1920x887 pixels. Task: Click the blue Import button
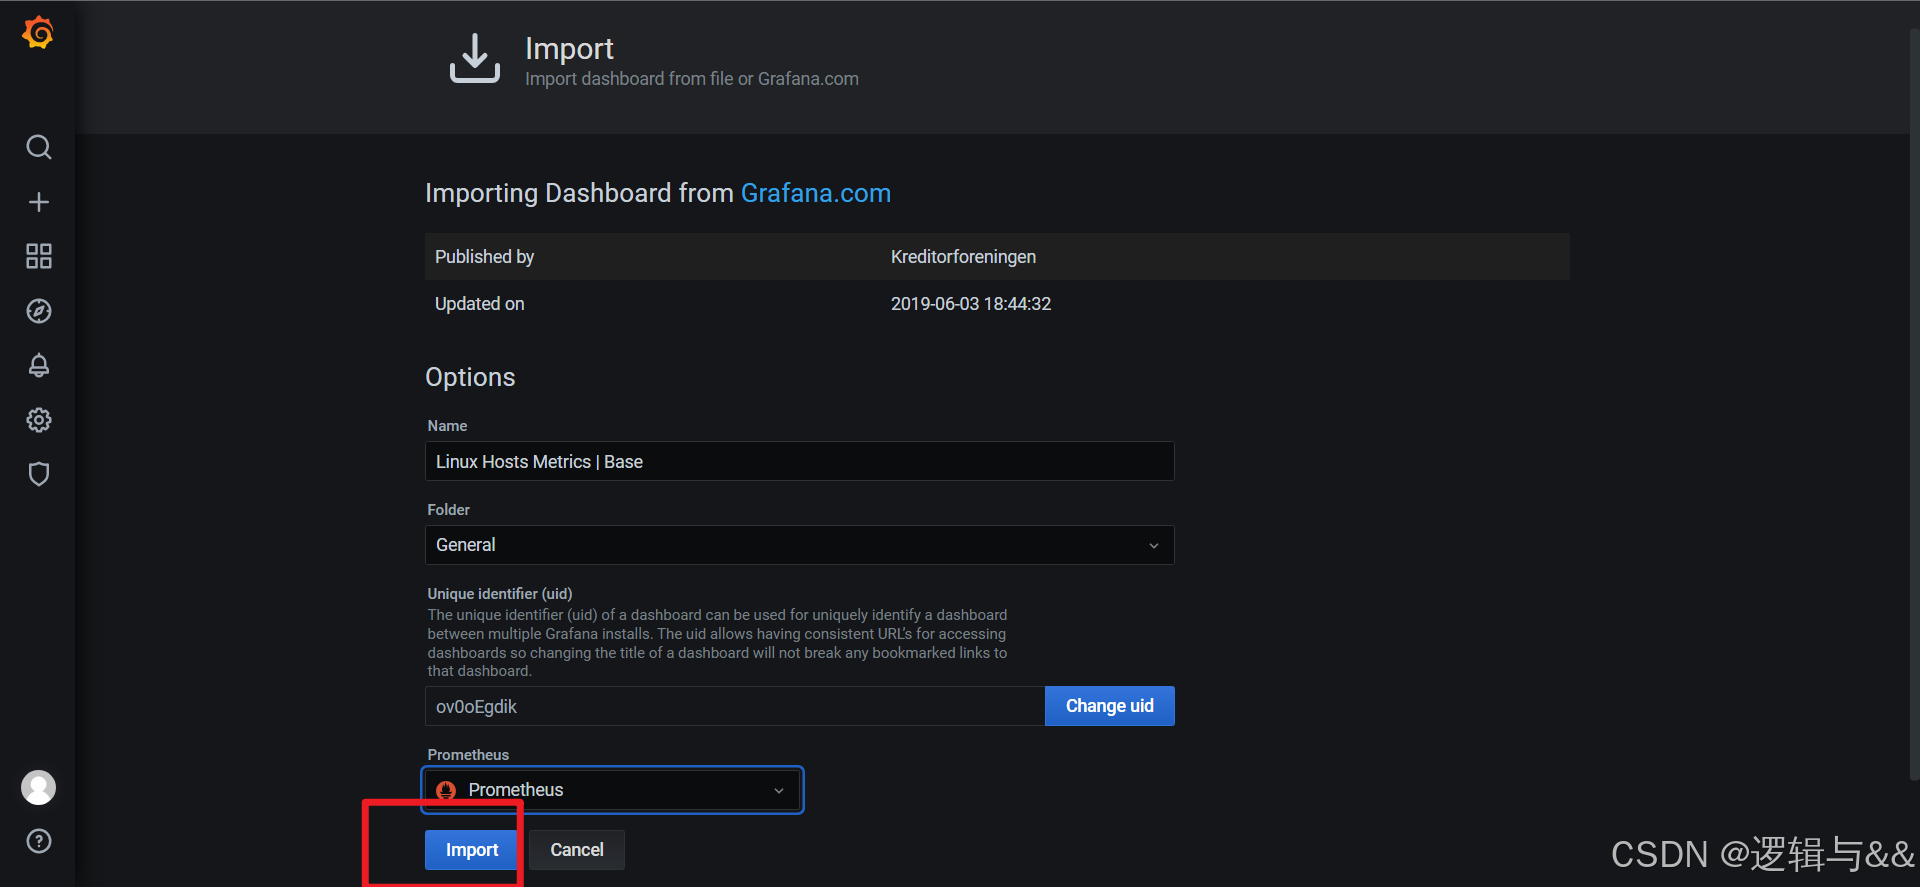pos(471,850)
